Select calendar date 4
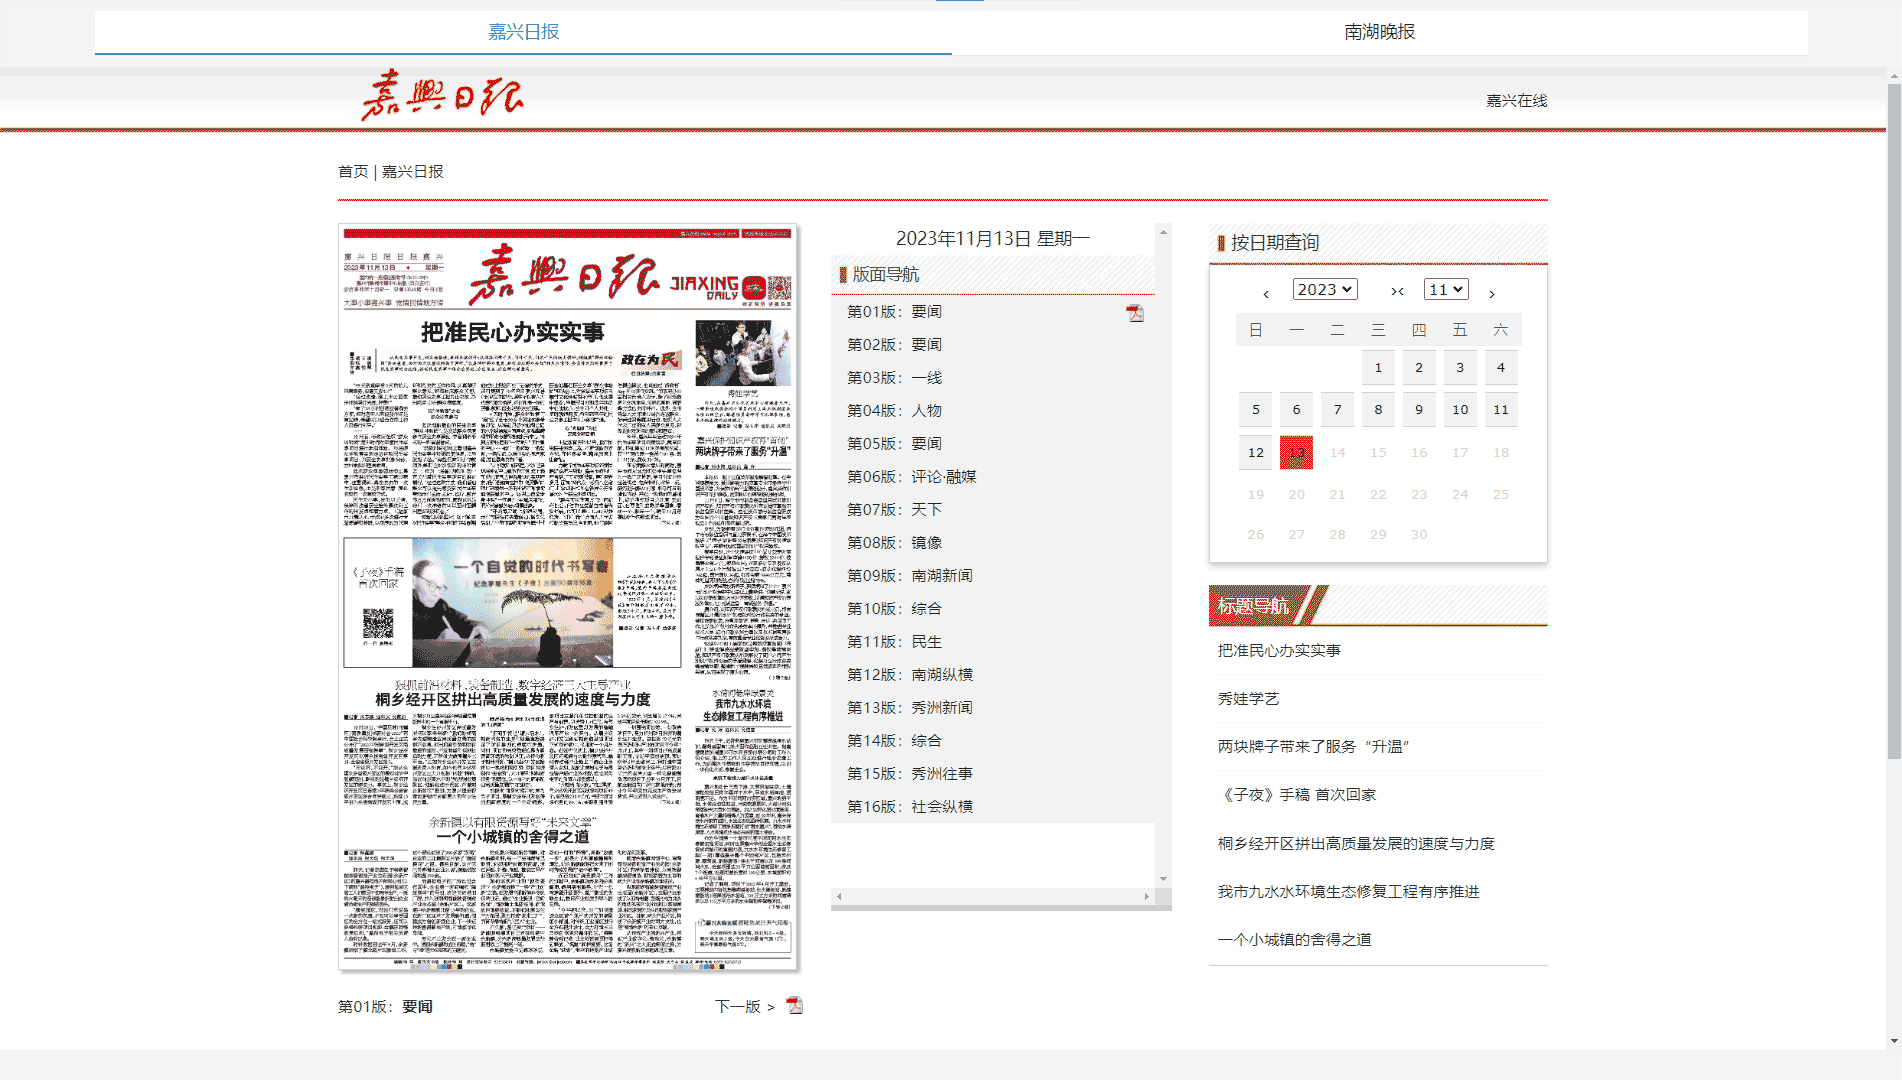The width and height of the screenshot is (1902, 1080). [x=1500, y=367]
